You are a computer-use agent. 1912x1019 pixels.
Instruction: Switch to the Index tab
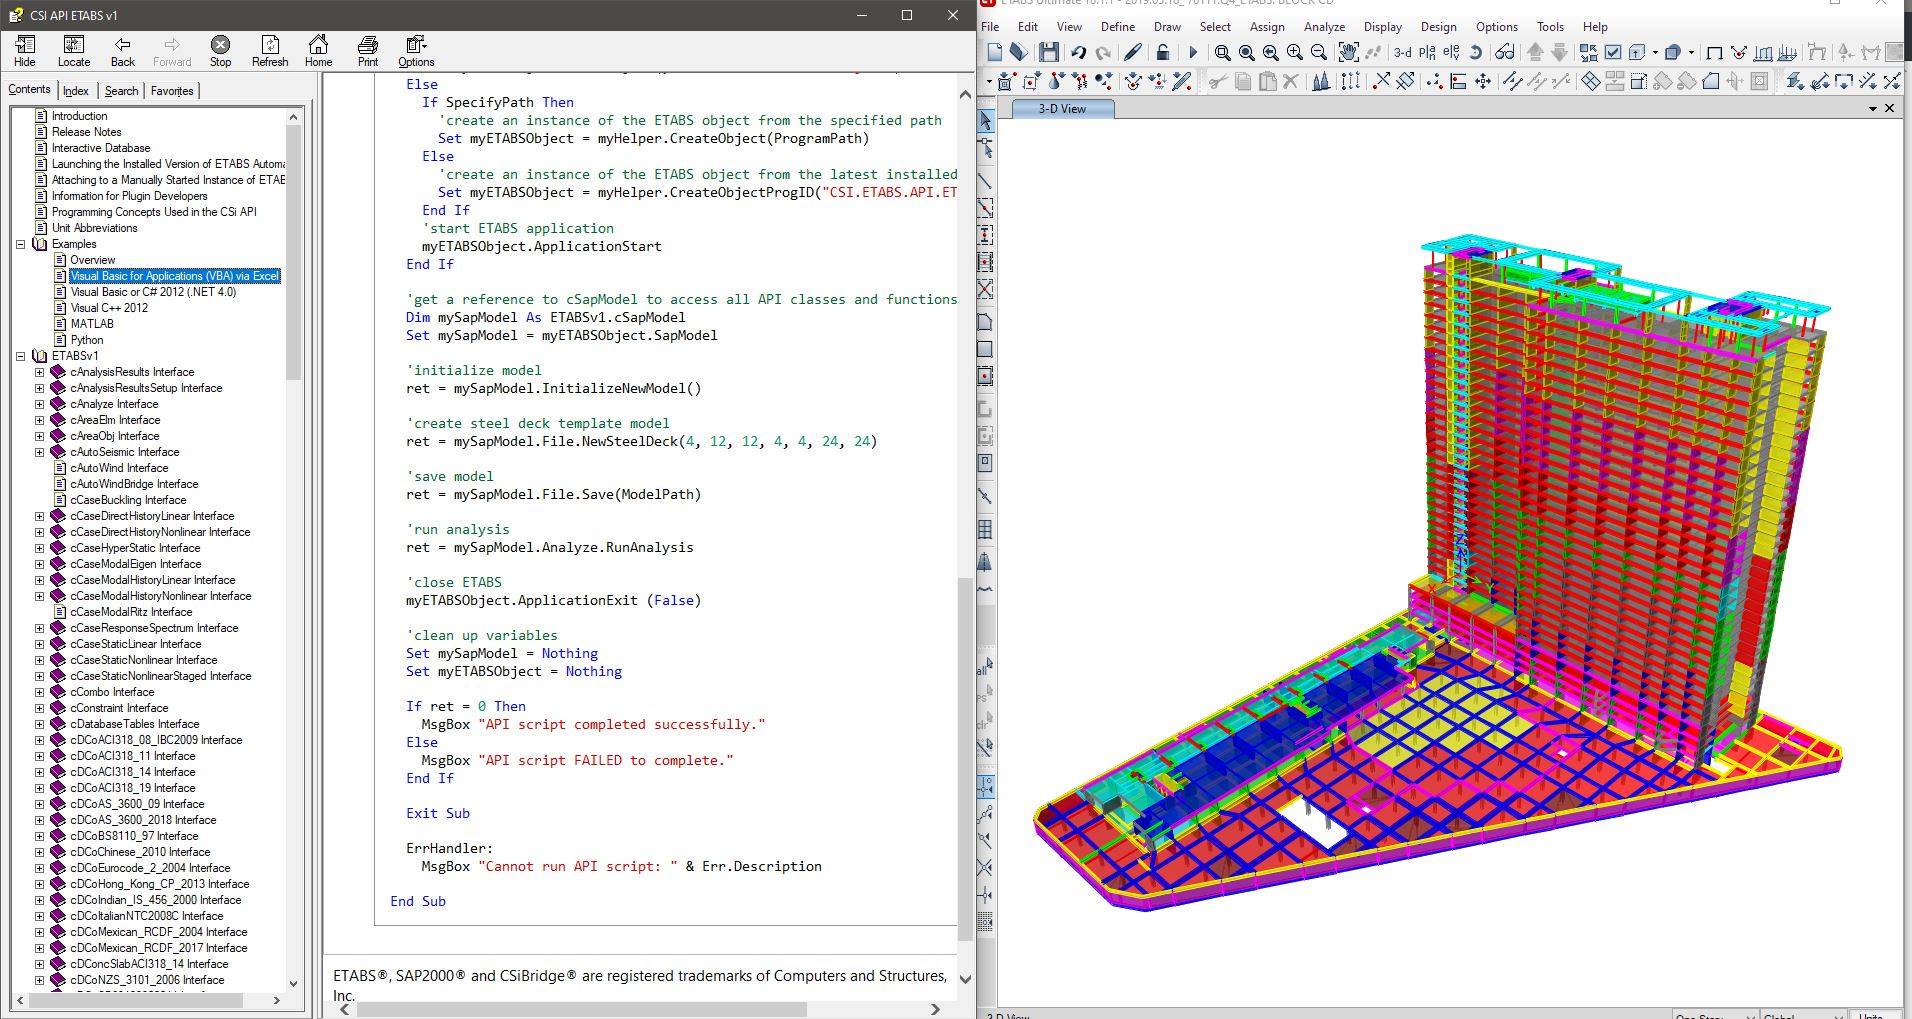[76, 91]
